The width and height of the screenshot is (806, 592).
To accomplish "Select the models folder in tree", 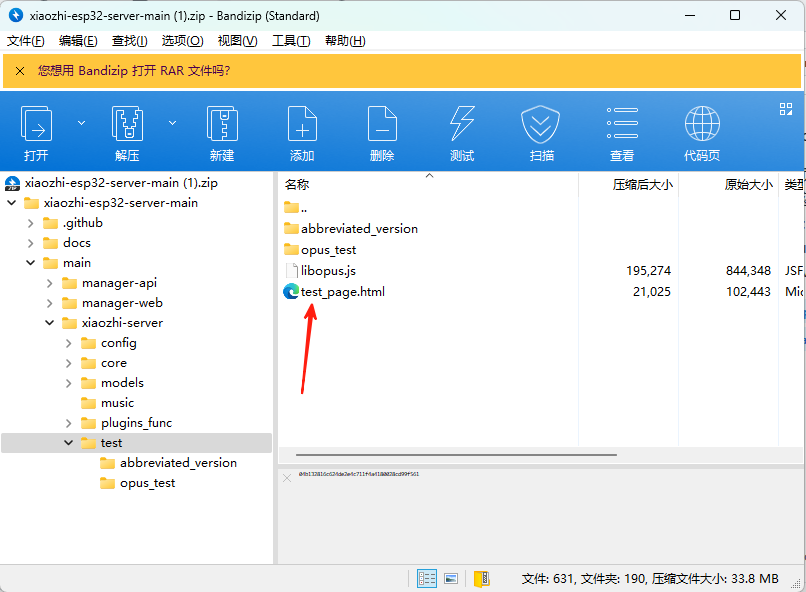I will click(x=122, y=383).
